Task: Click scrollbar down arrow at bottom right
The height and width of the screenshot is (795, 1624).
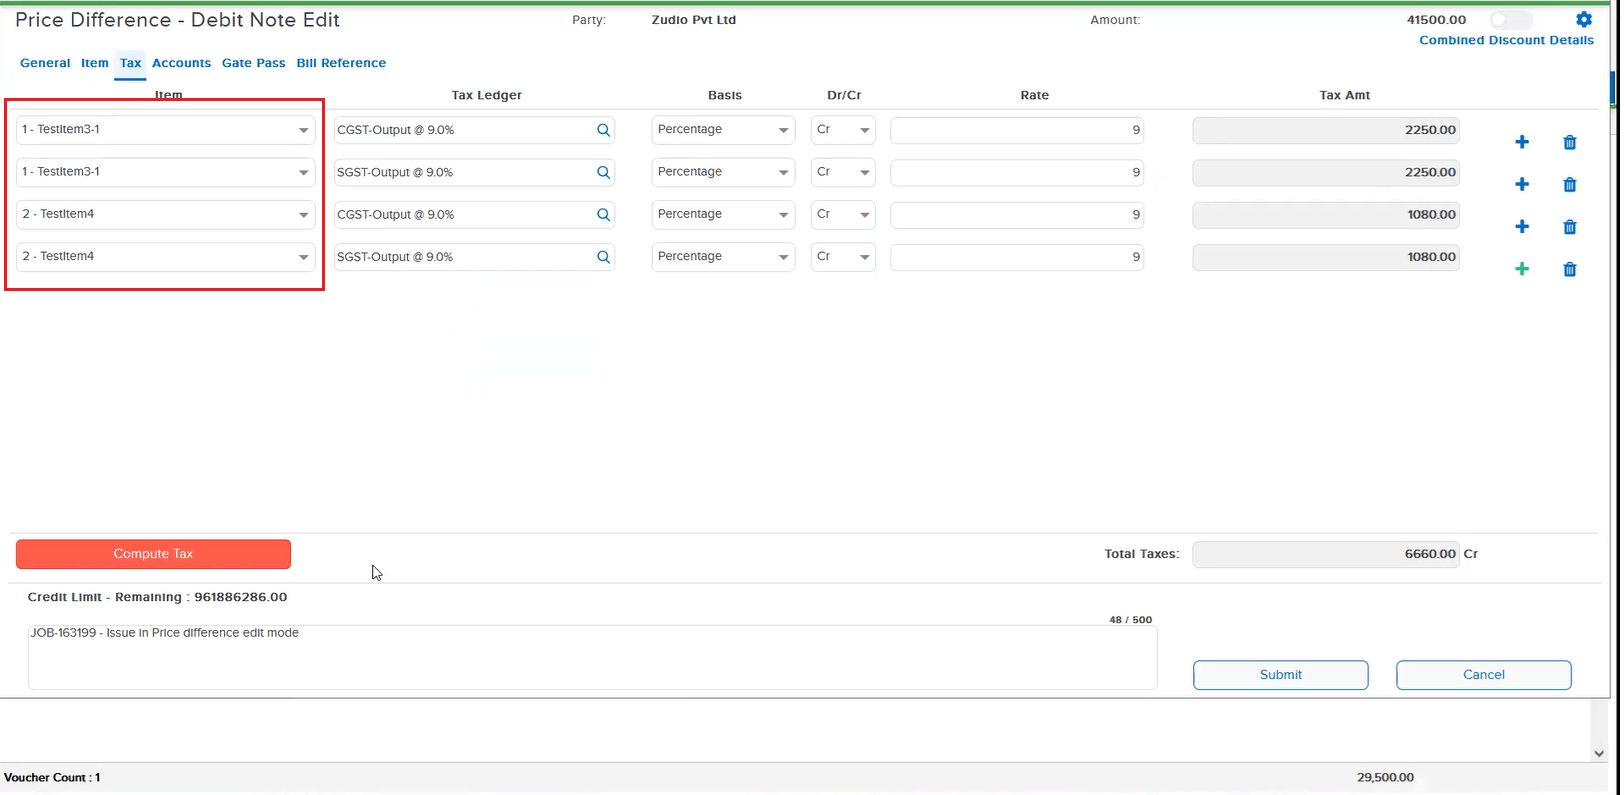Action: pos(1598,753)
